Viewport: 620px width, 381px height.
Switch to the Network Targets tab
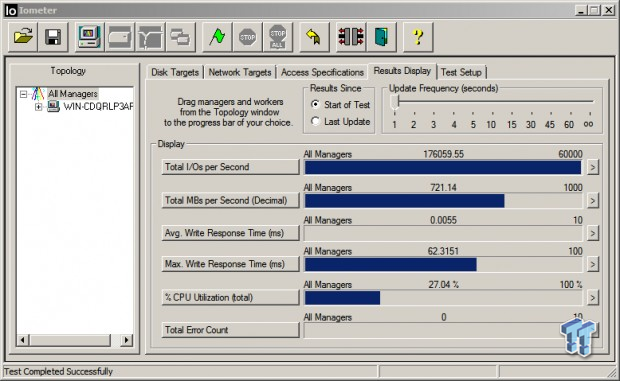240,72
